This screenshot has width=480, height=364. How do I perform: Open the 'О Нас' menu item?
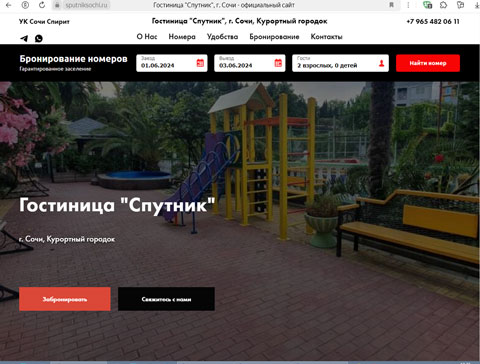click(x=147, y=37)
